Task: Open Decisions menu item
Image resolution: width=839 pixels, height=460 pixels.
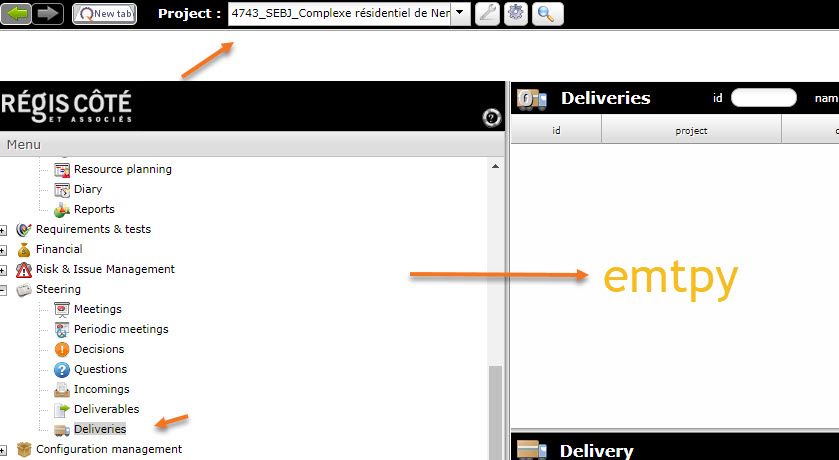Action: 99,349
